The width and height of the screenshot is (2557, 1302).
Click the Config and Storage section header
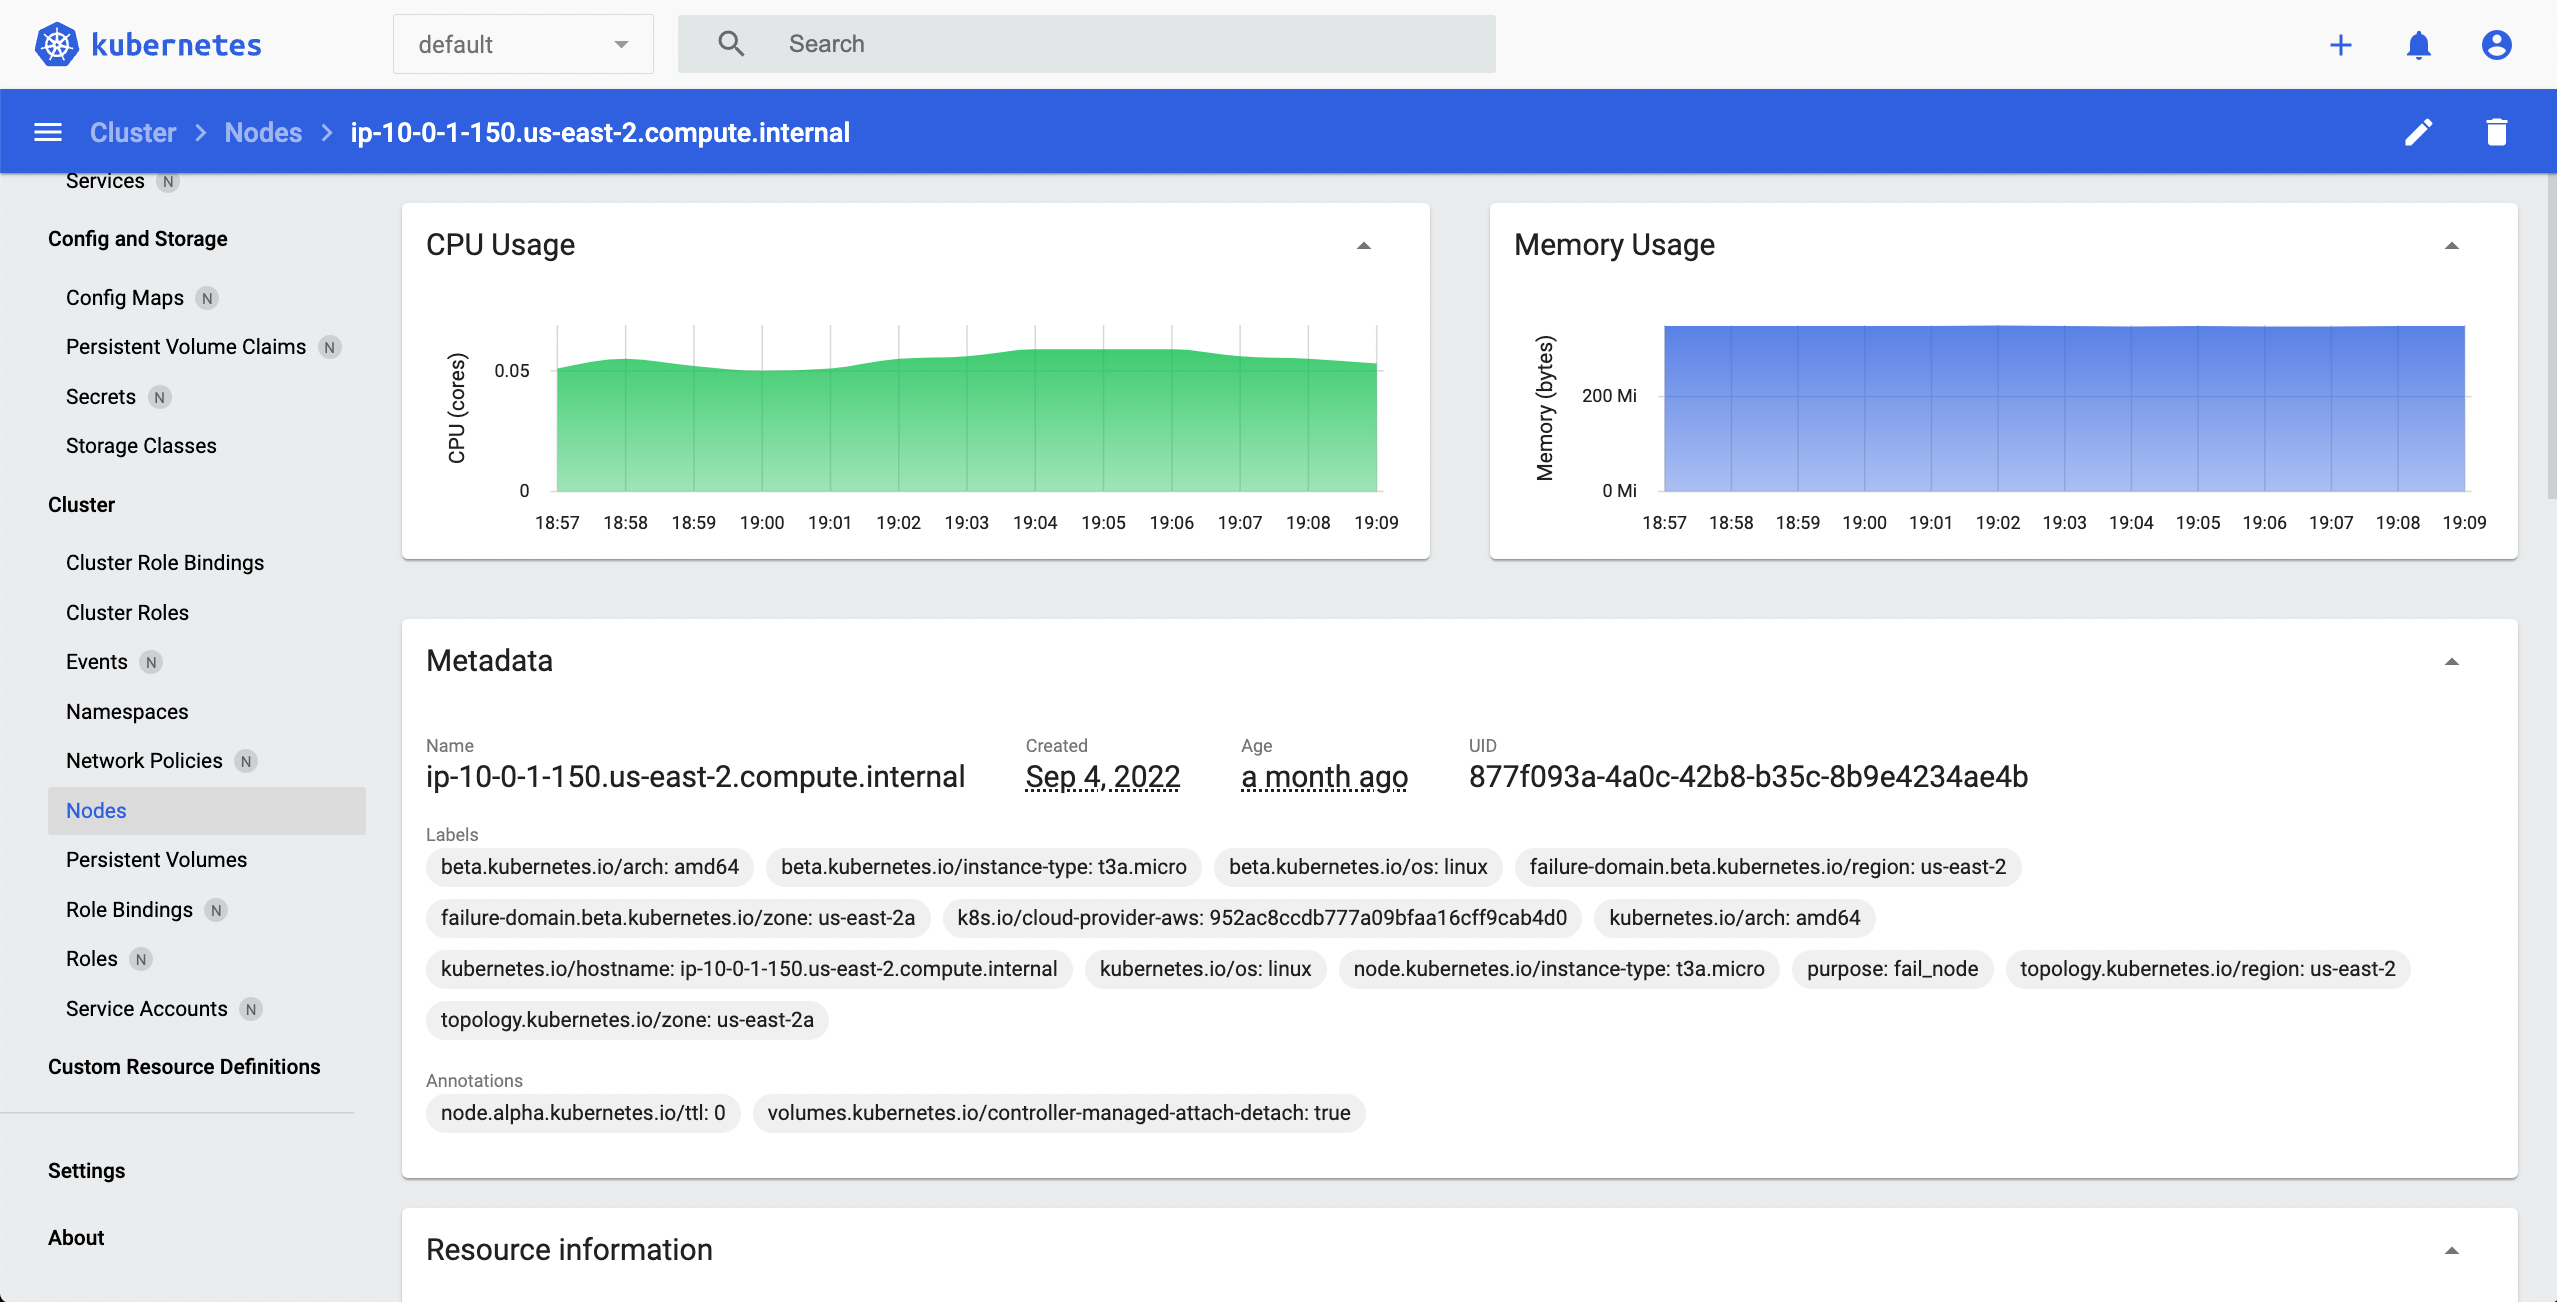(x=138, y=239)
